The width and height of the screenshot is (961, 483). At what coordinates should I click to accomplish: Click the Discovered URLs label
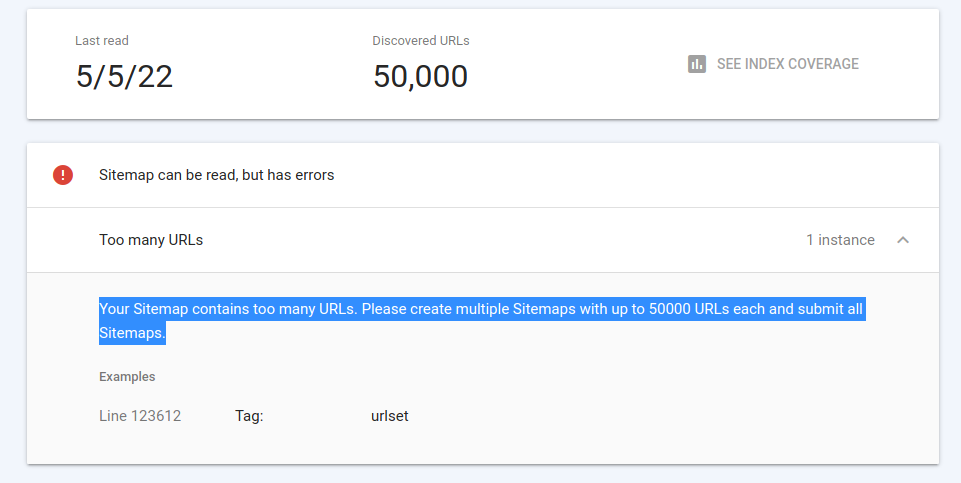pyautogui.click(x=420, y=41)
